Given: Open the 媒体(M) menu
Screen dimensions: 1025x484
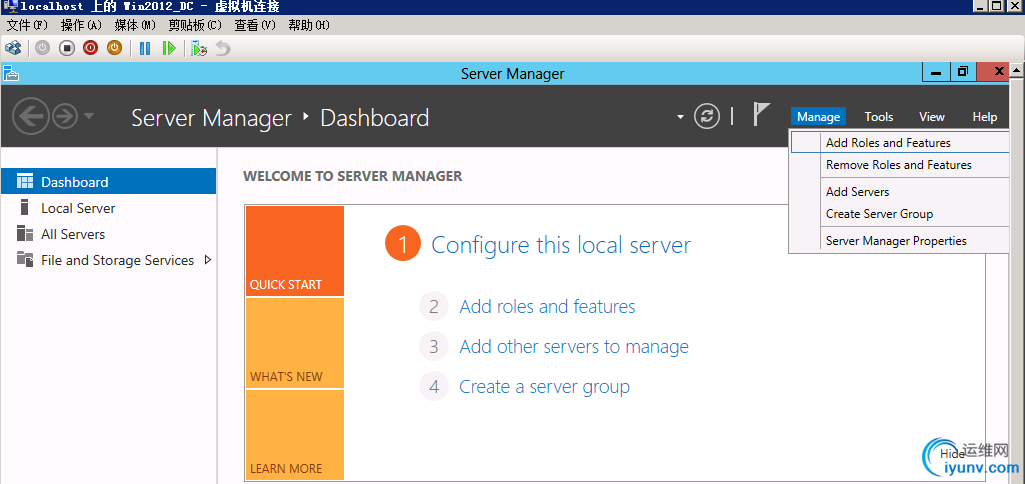Looking at the screenshot, I should pos(135,26).
